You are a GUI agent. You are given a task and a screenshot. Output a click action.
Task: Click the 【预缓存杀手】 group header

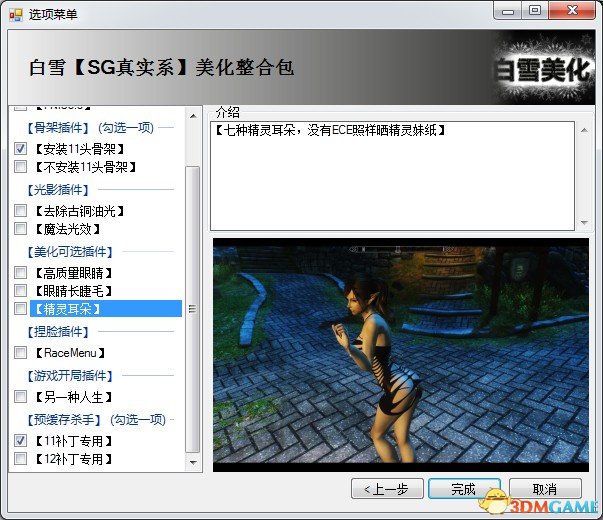coord(96,419)
